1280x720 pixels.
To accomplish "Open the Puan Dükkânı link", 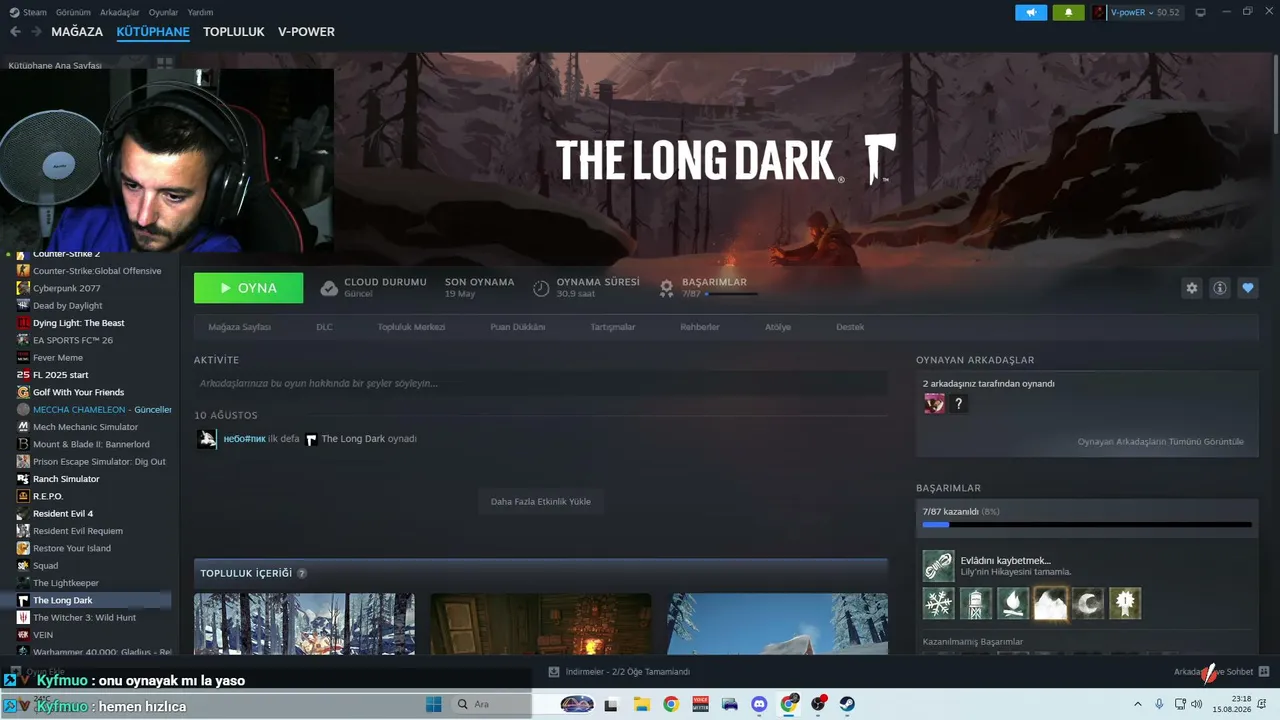I will [x=517, y=327].
